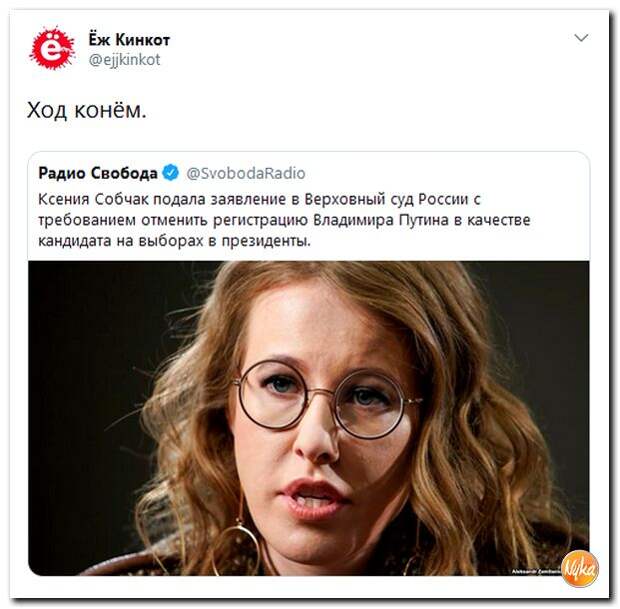Click the hoop earring in the photo
The width and height of the screenshot is (620, 609).
[x=236, y=548]
